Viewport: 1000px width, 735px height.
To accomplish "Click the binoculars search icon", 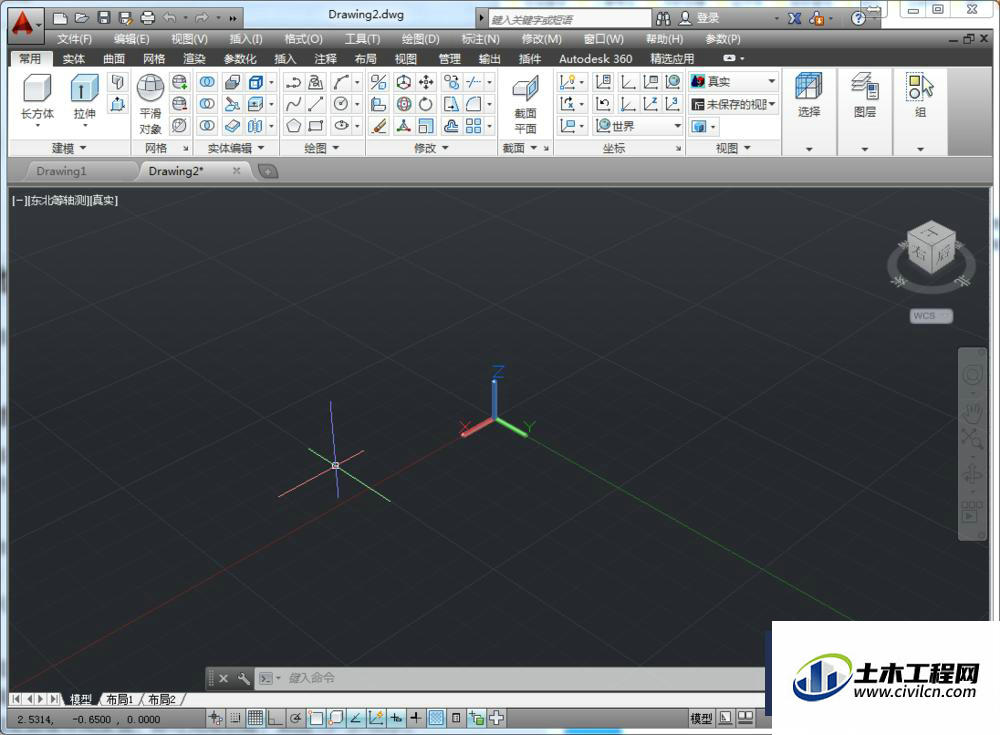I will click(x=663, y=19).
